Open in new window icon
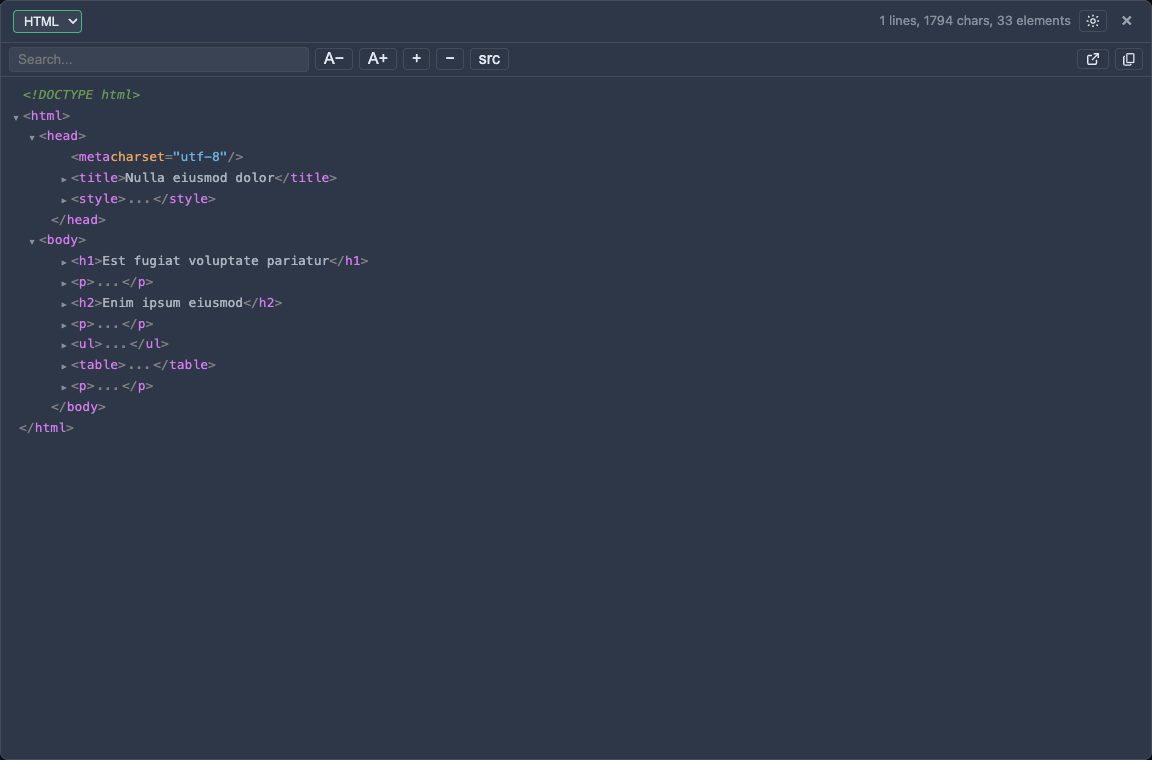 [1092, 60]
